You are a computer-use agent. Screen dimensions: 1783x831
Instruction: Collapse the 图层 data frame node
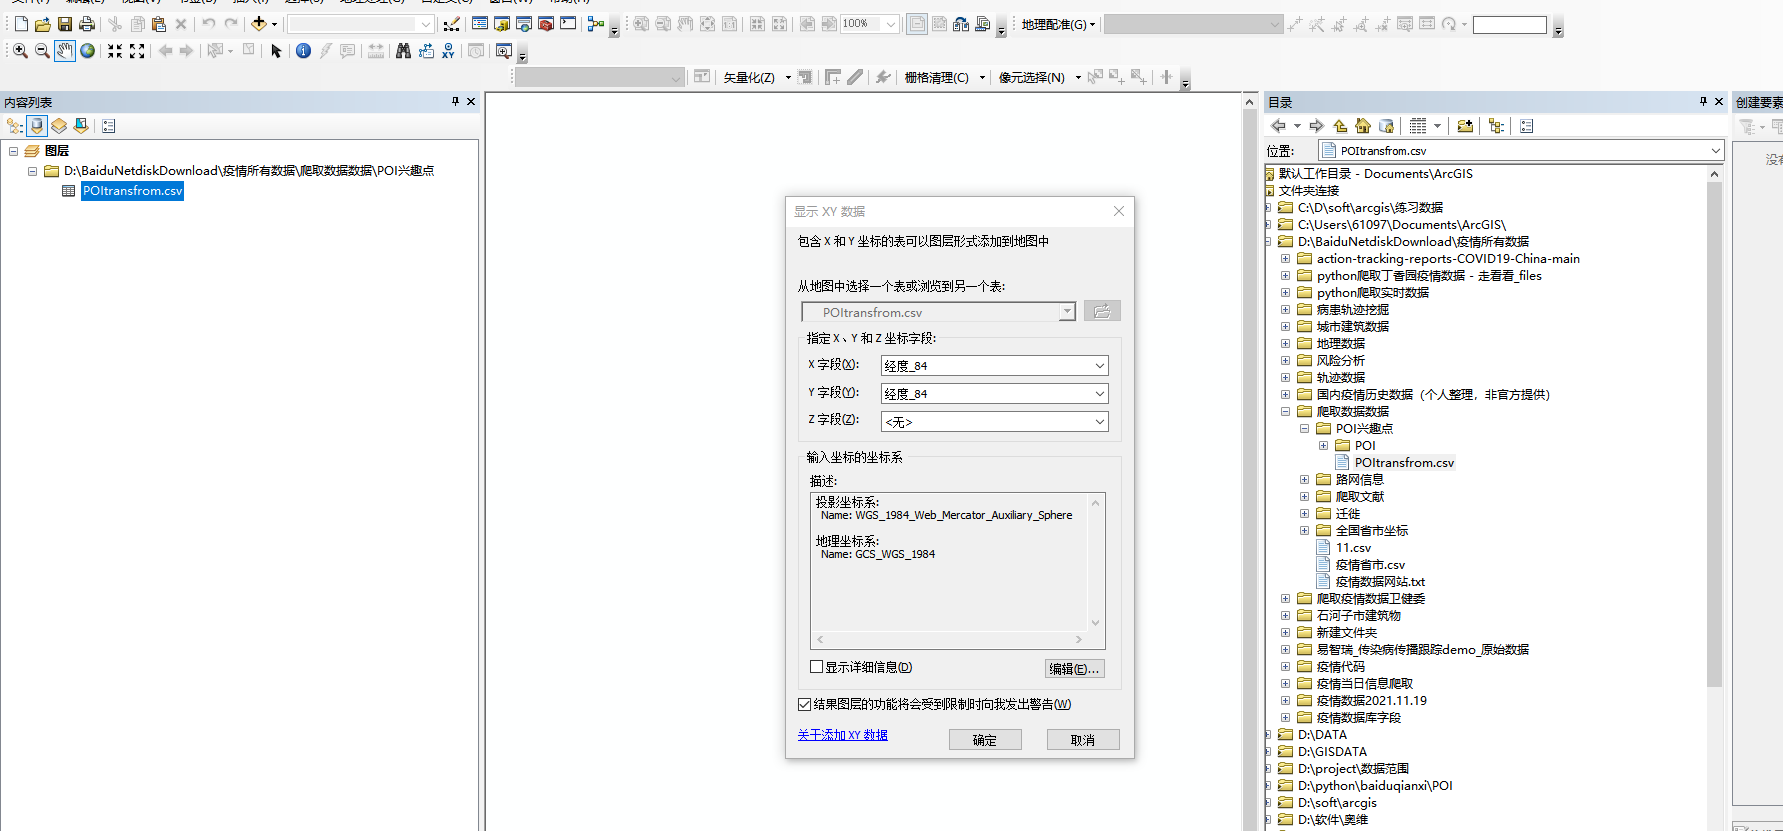point(14,151)
